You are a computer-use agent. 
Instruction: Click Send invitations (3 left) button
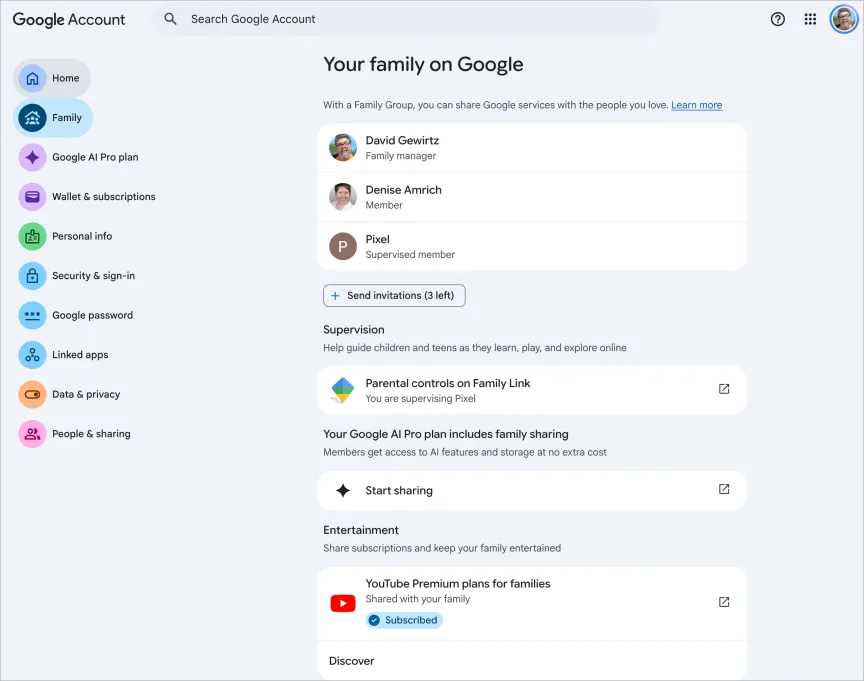(x=394, y=296)
